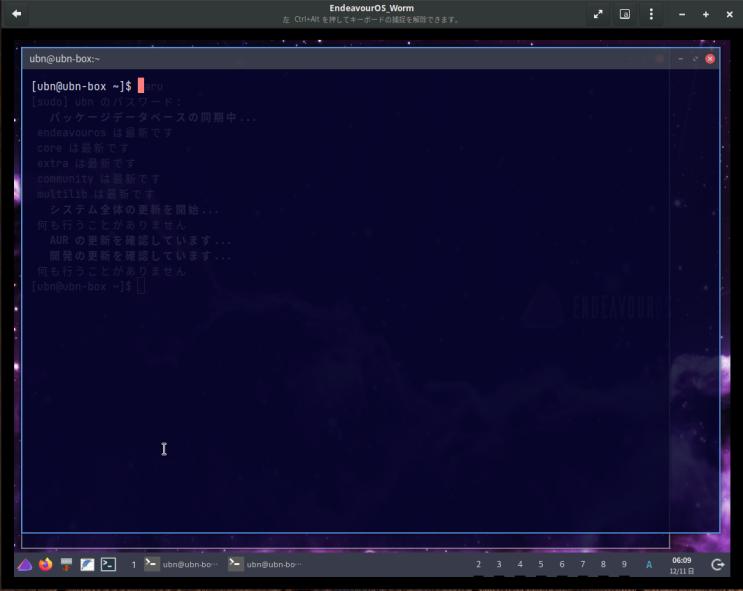Select first ubn@ubn-bo taskbar window

pyautogui.click(x=181, y=564)
